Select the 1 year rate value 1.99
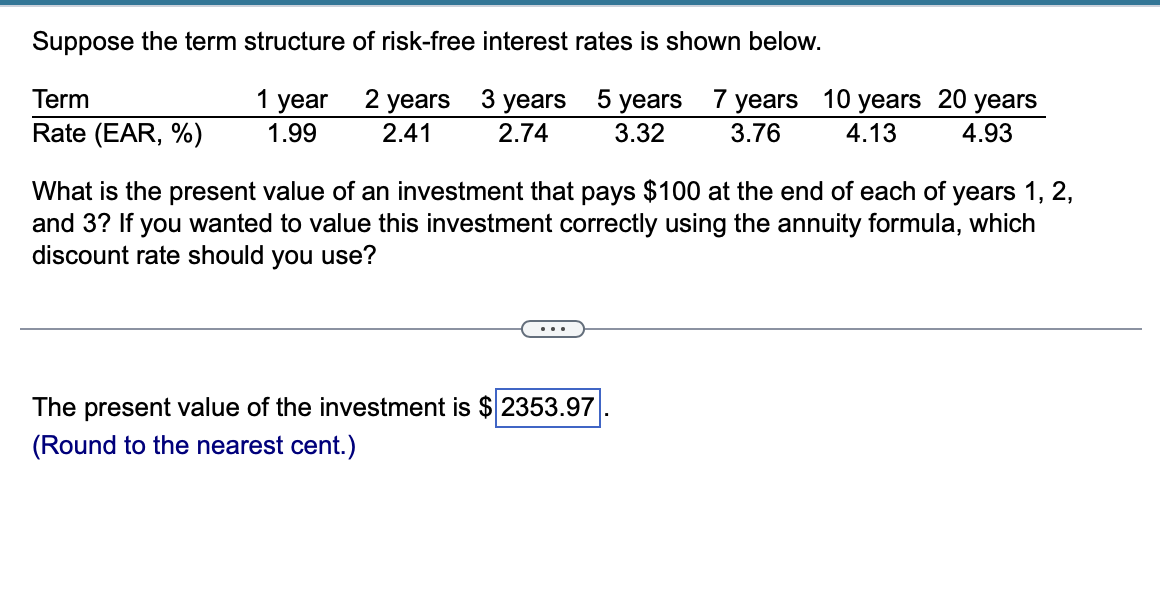 pyautogui.click(x=292, y=133)
